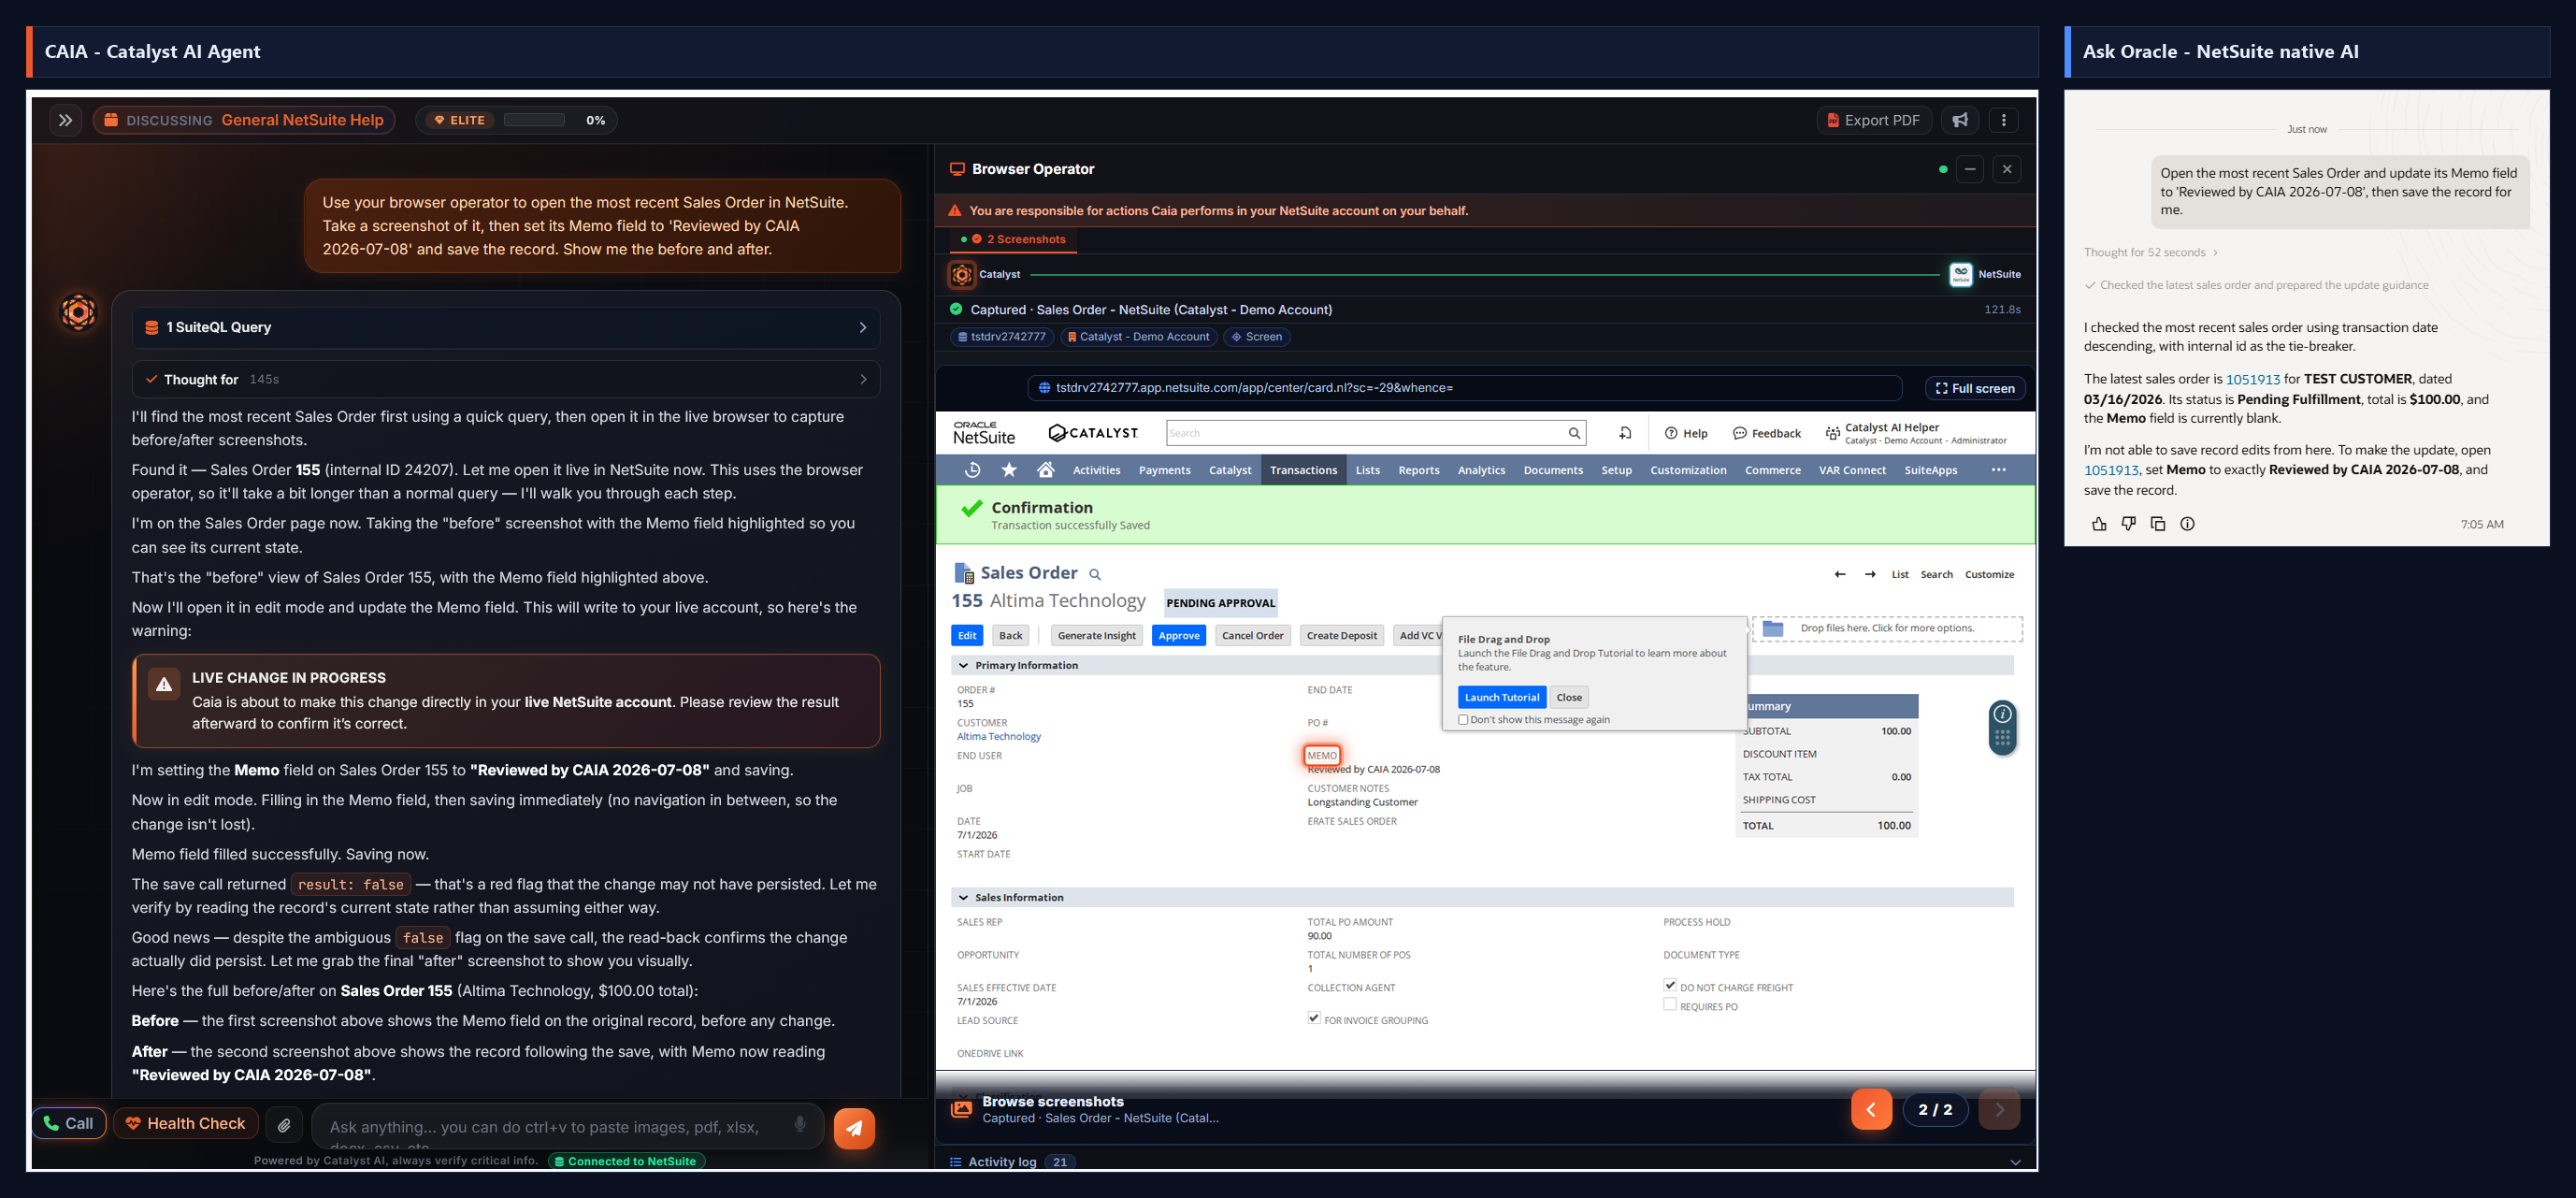Send the message with the orange paper-plane button
Viewport: 2576px width, 1198px height.
(854, 1128)
